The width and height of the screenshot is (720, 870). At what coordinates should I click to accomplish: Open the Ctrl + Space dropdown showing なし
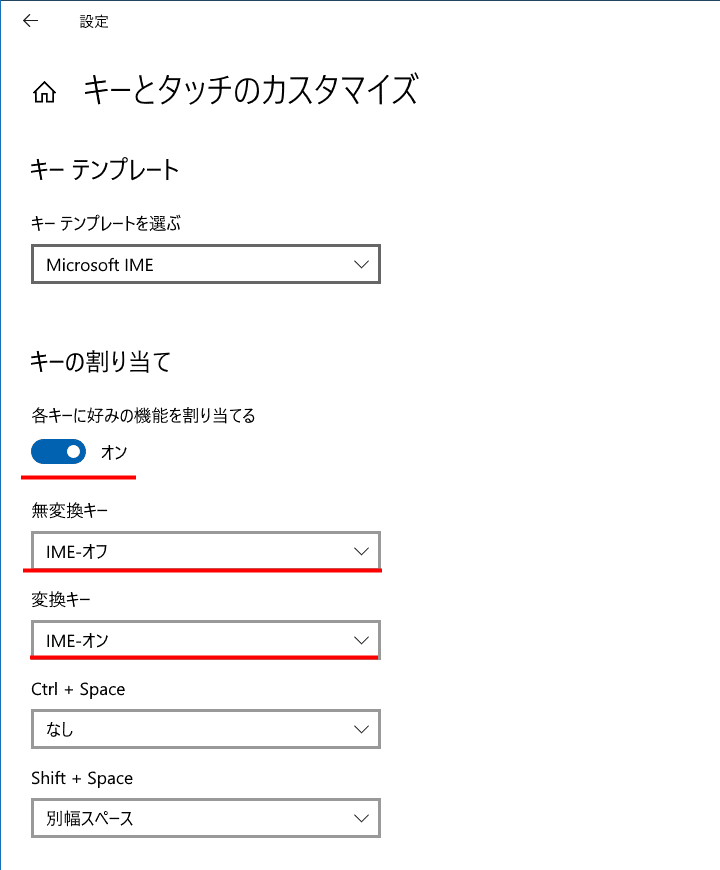[205, 729]
